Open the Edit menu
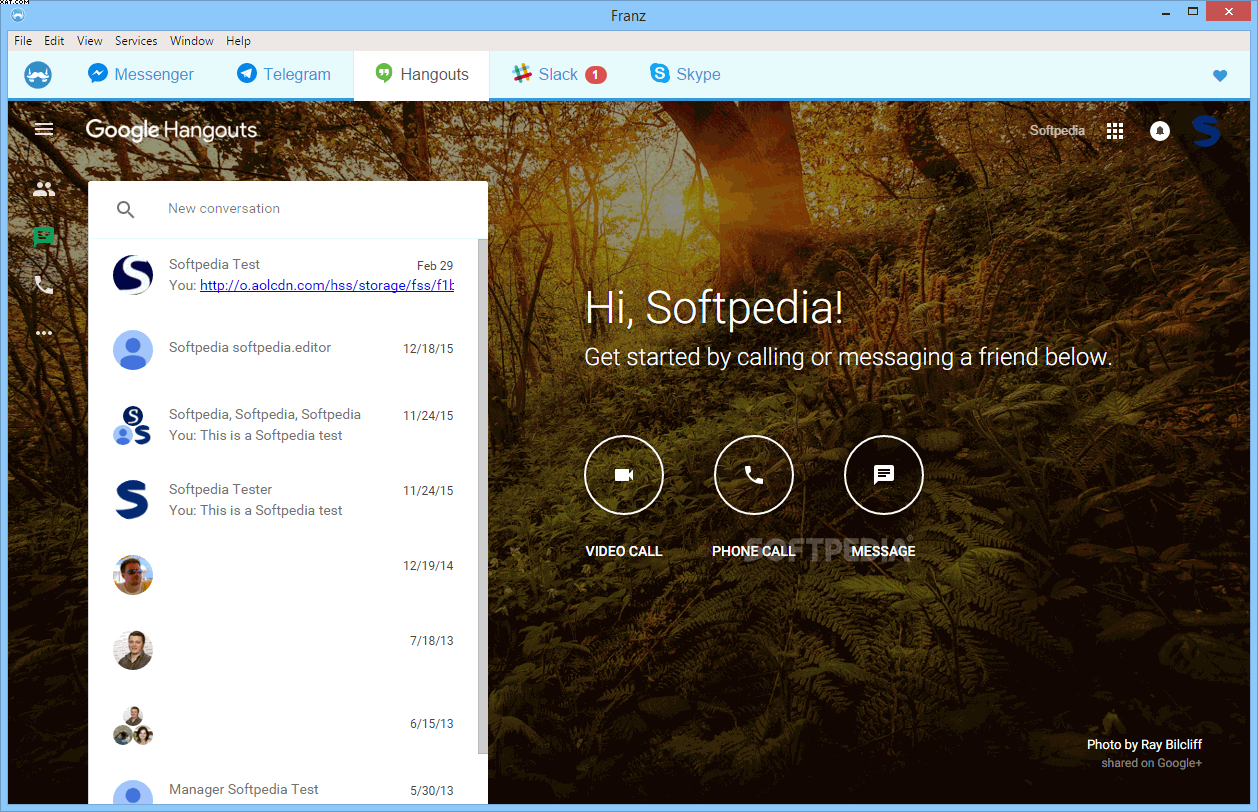 (54, 41)
